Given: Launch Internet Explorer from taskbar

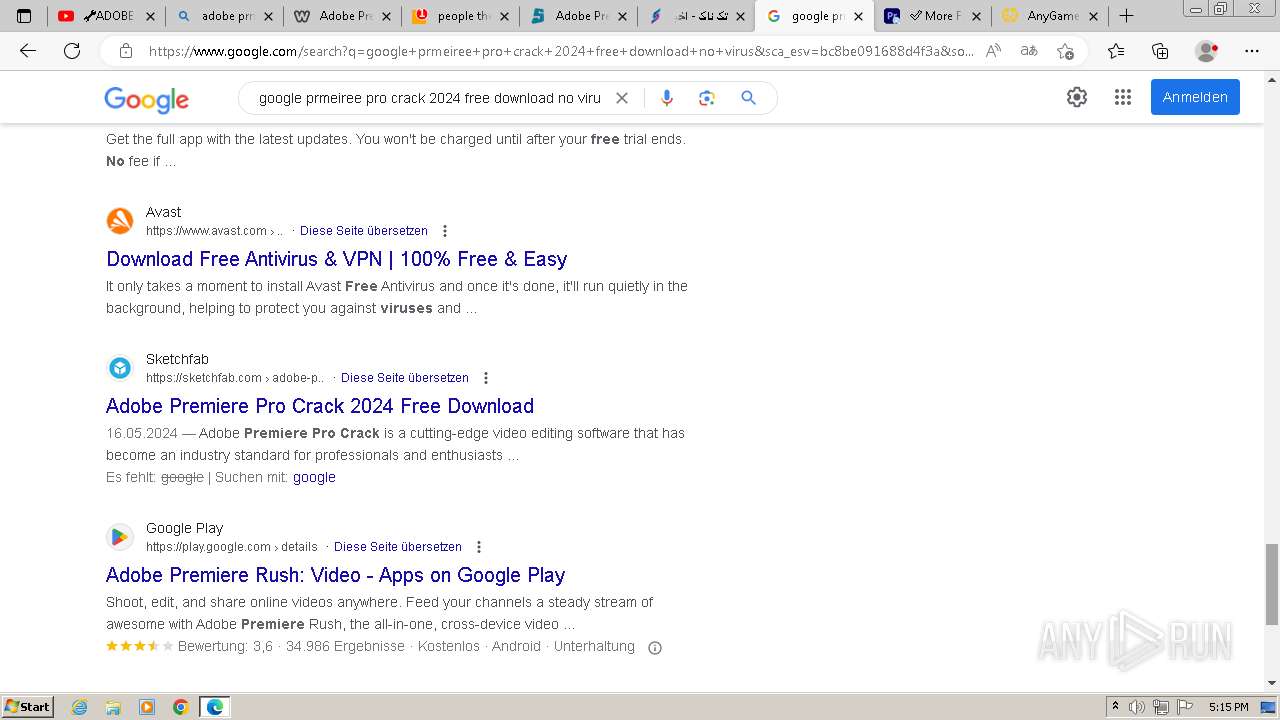Looking at the screenshot, I should pyautogui.click(x=79, y=707).
